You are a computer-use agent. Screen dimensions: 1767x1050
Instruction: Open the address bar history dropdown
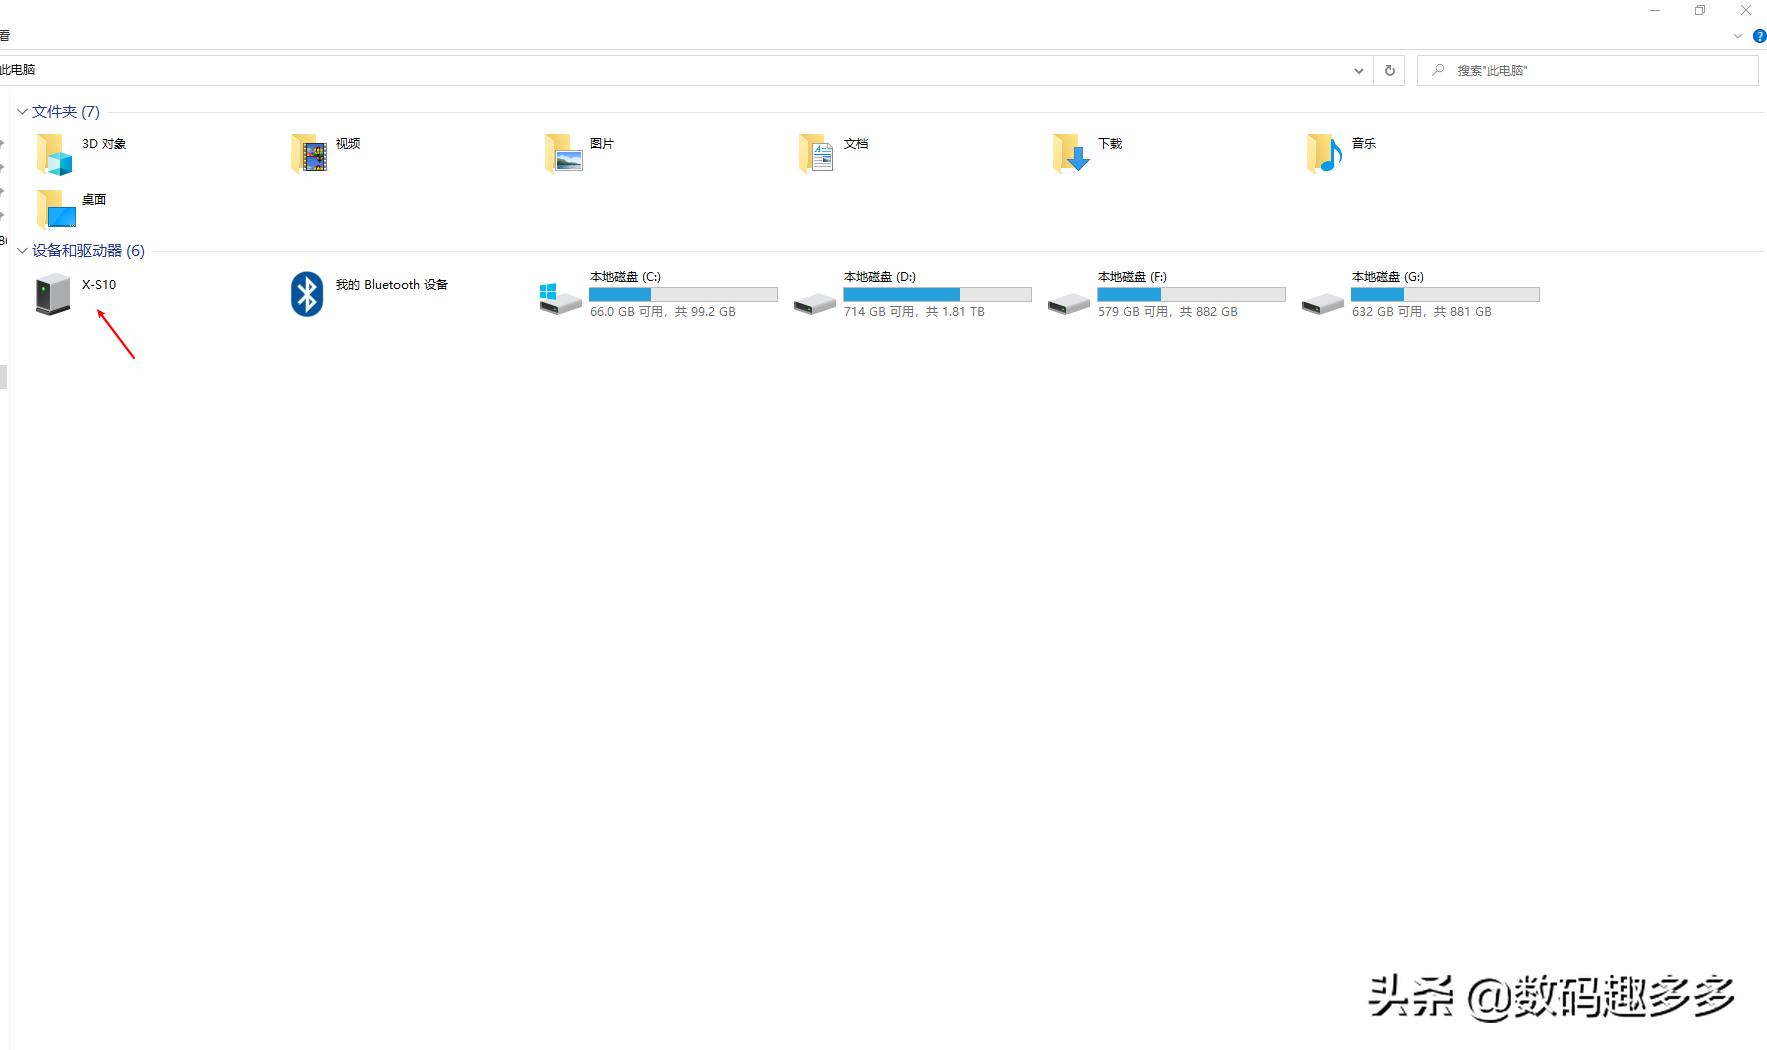point(1358,70)
